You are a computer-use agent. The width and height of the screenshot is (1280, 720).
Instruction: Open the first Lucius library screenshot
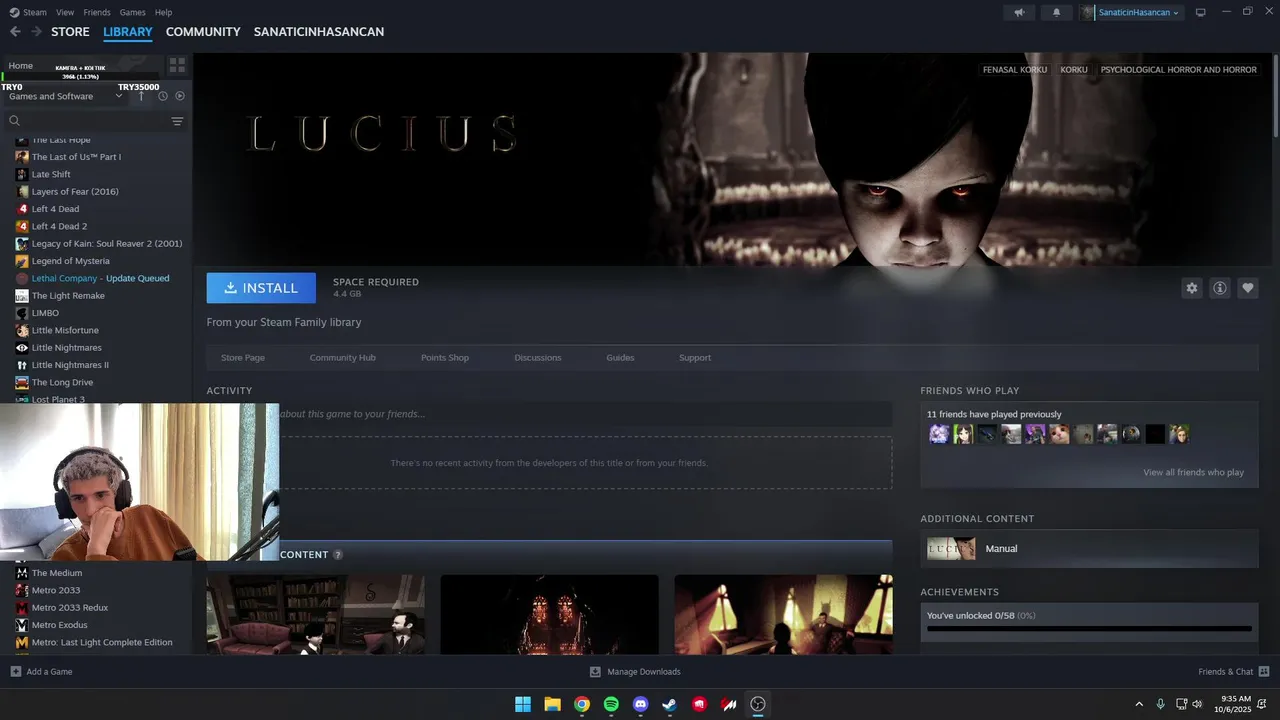315,614
